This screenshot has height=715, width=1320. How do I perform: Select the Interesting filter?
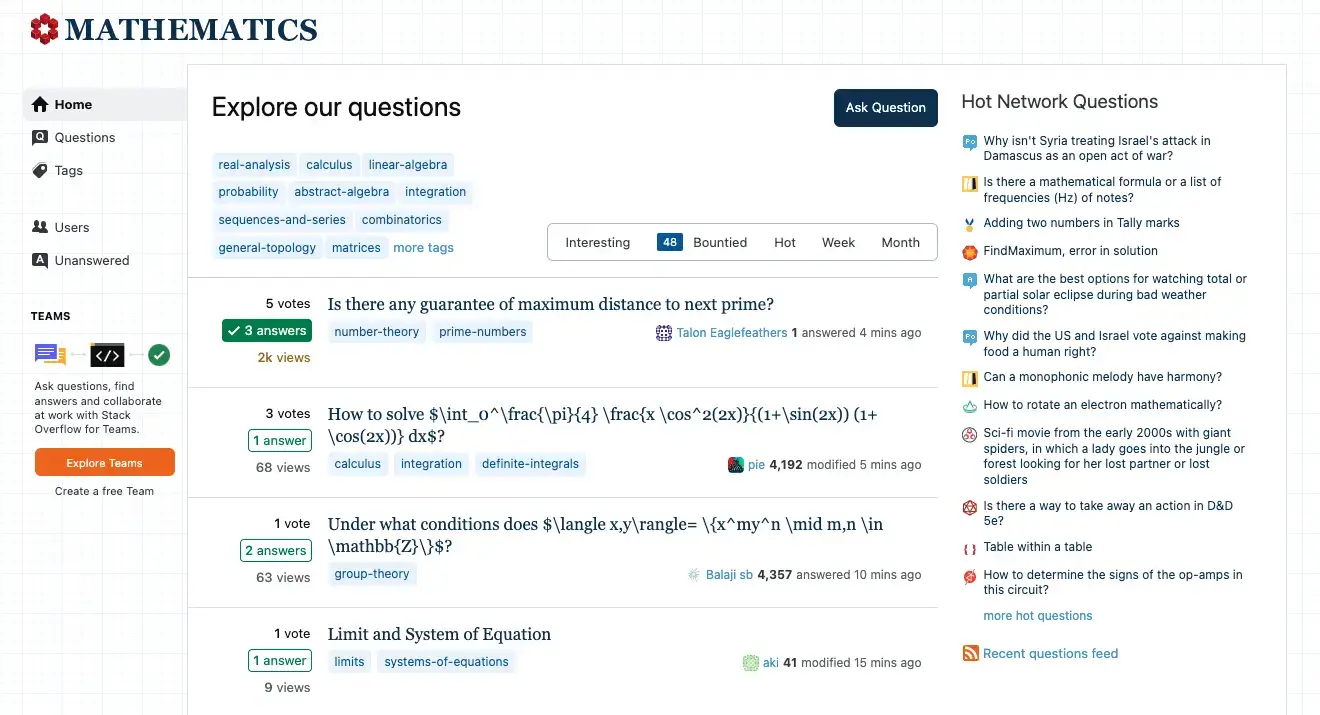(x=597, y=242)
